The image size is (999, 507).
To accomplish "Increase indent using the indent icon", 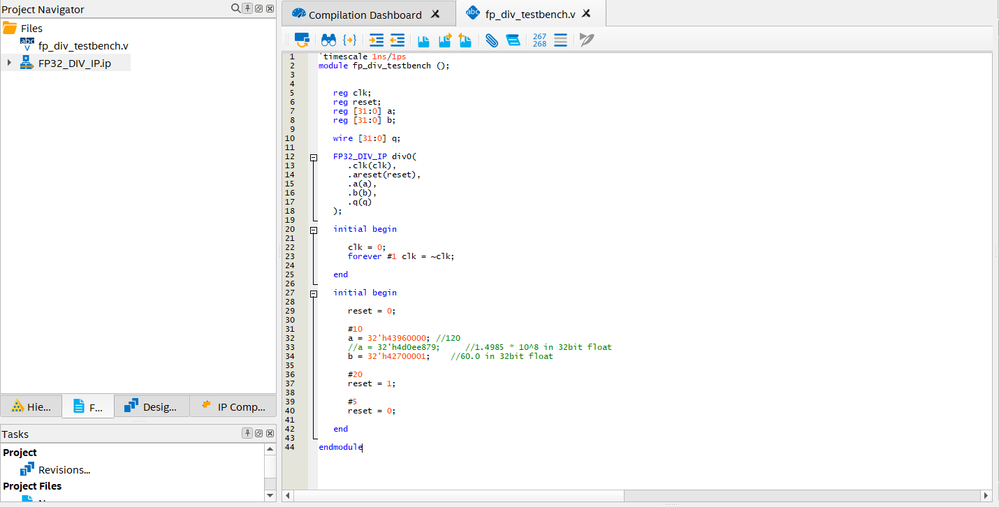I will pyautogui.click(x=376, y=40).
